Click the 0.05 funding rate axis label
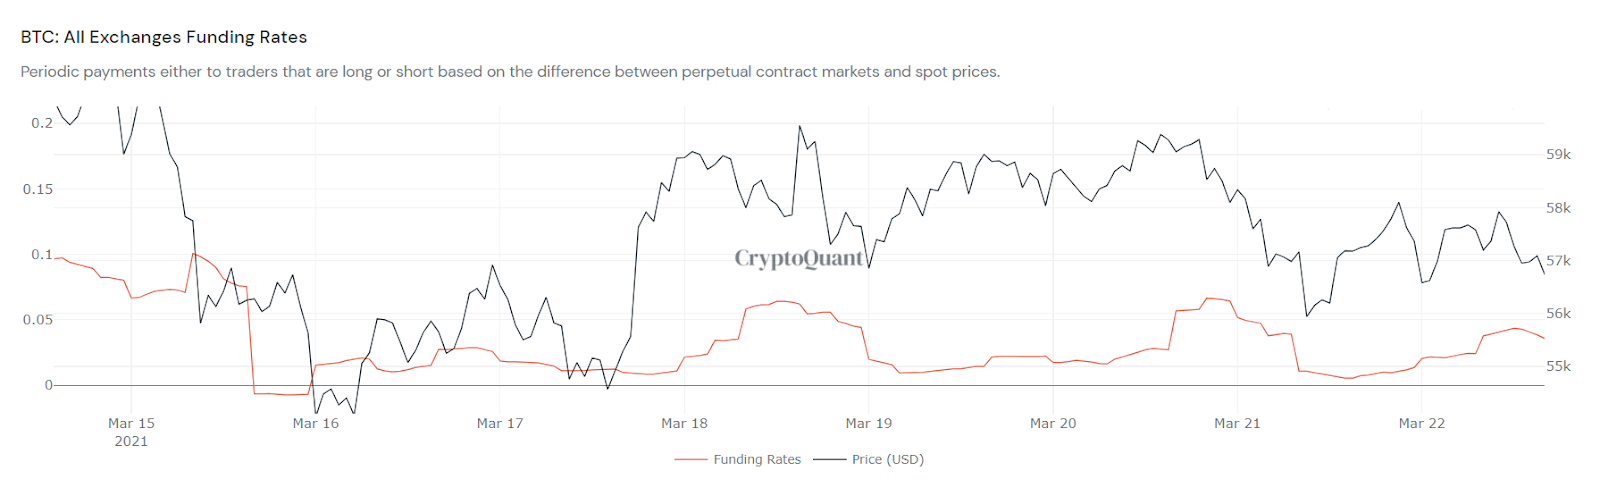This screenshot has height=496, width=1600. pos(38,320)
